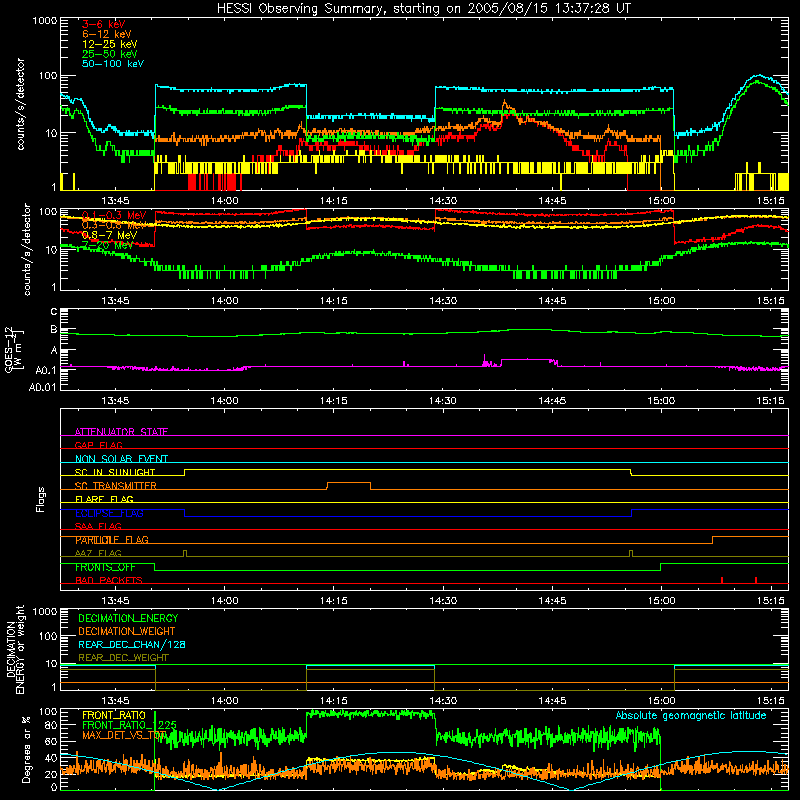
Task: Select the FLARE_FLAG label
Action: point(104,499)
